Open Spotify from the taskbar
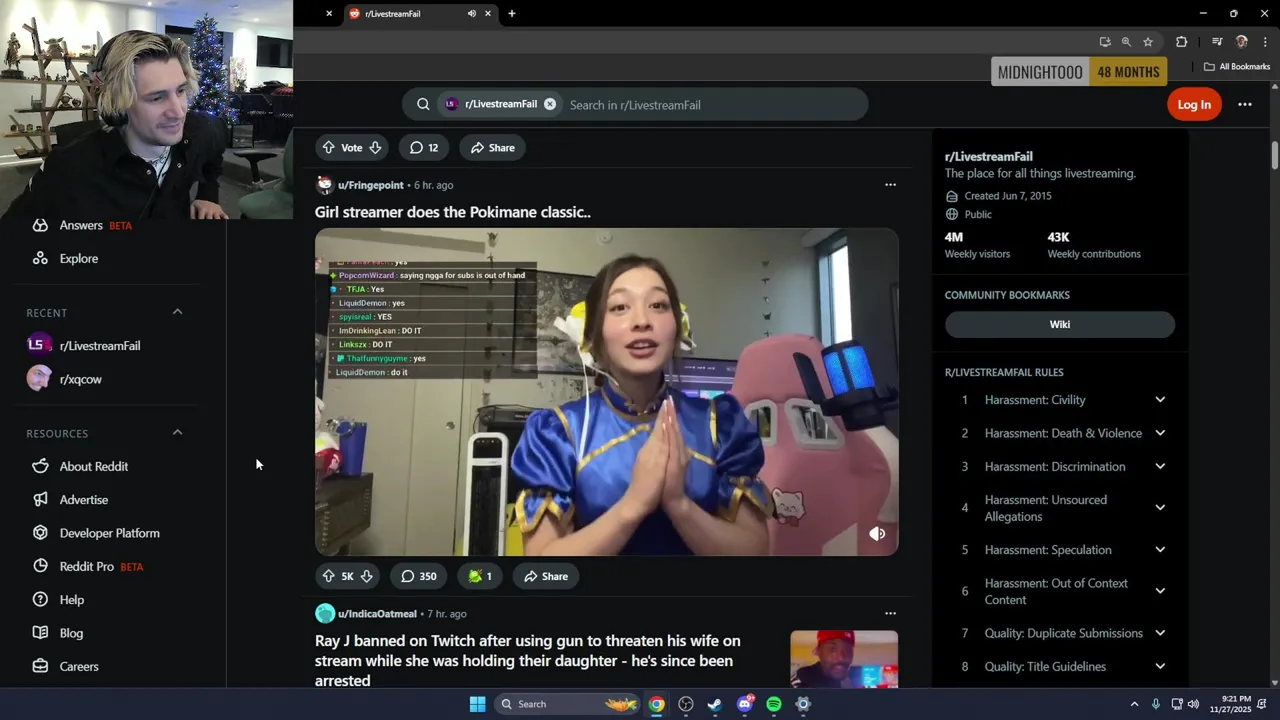Screen dimensions: 1280x720 (x=774, y=704)
